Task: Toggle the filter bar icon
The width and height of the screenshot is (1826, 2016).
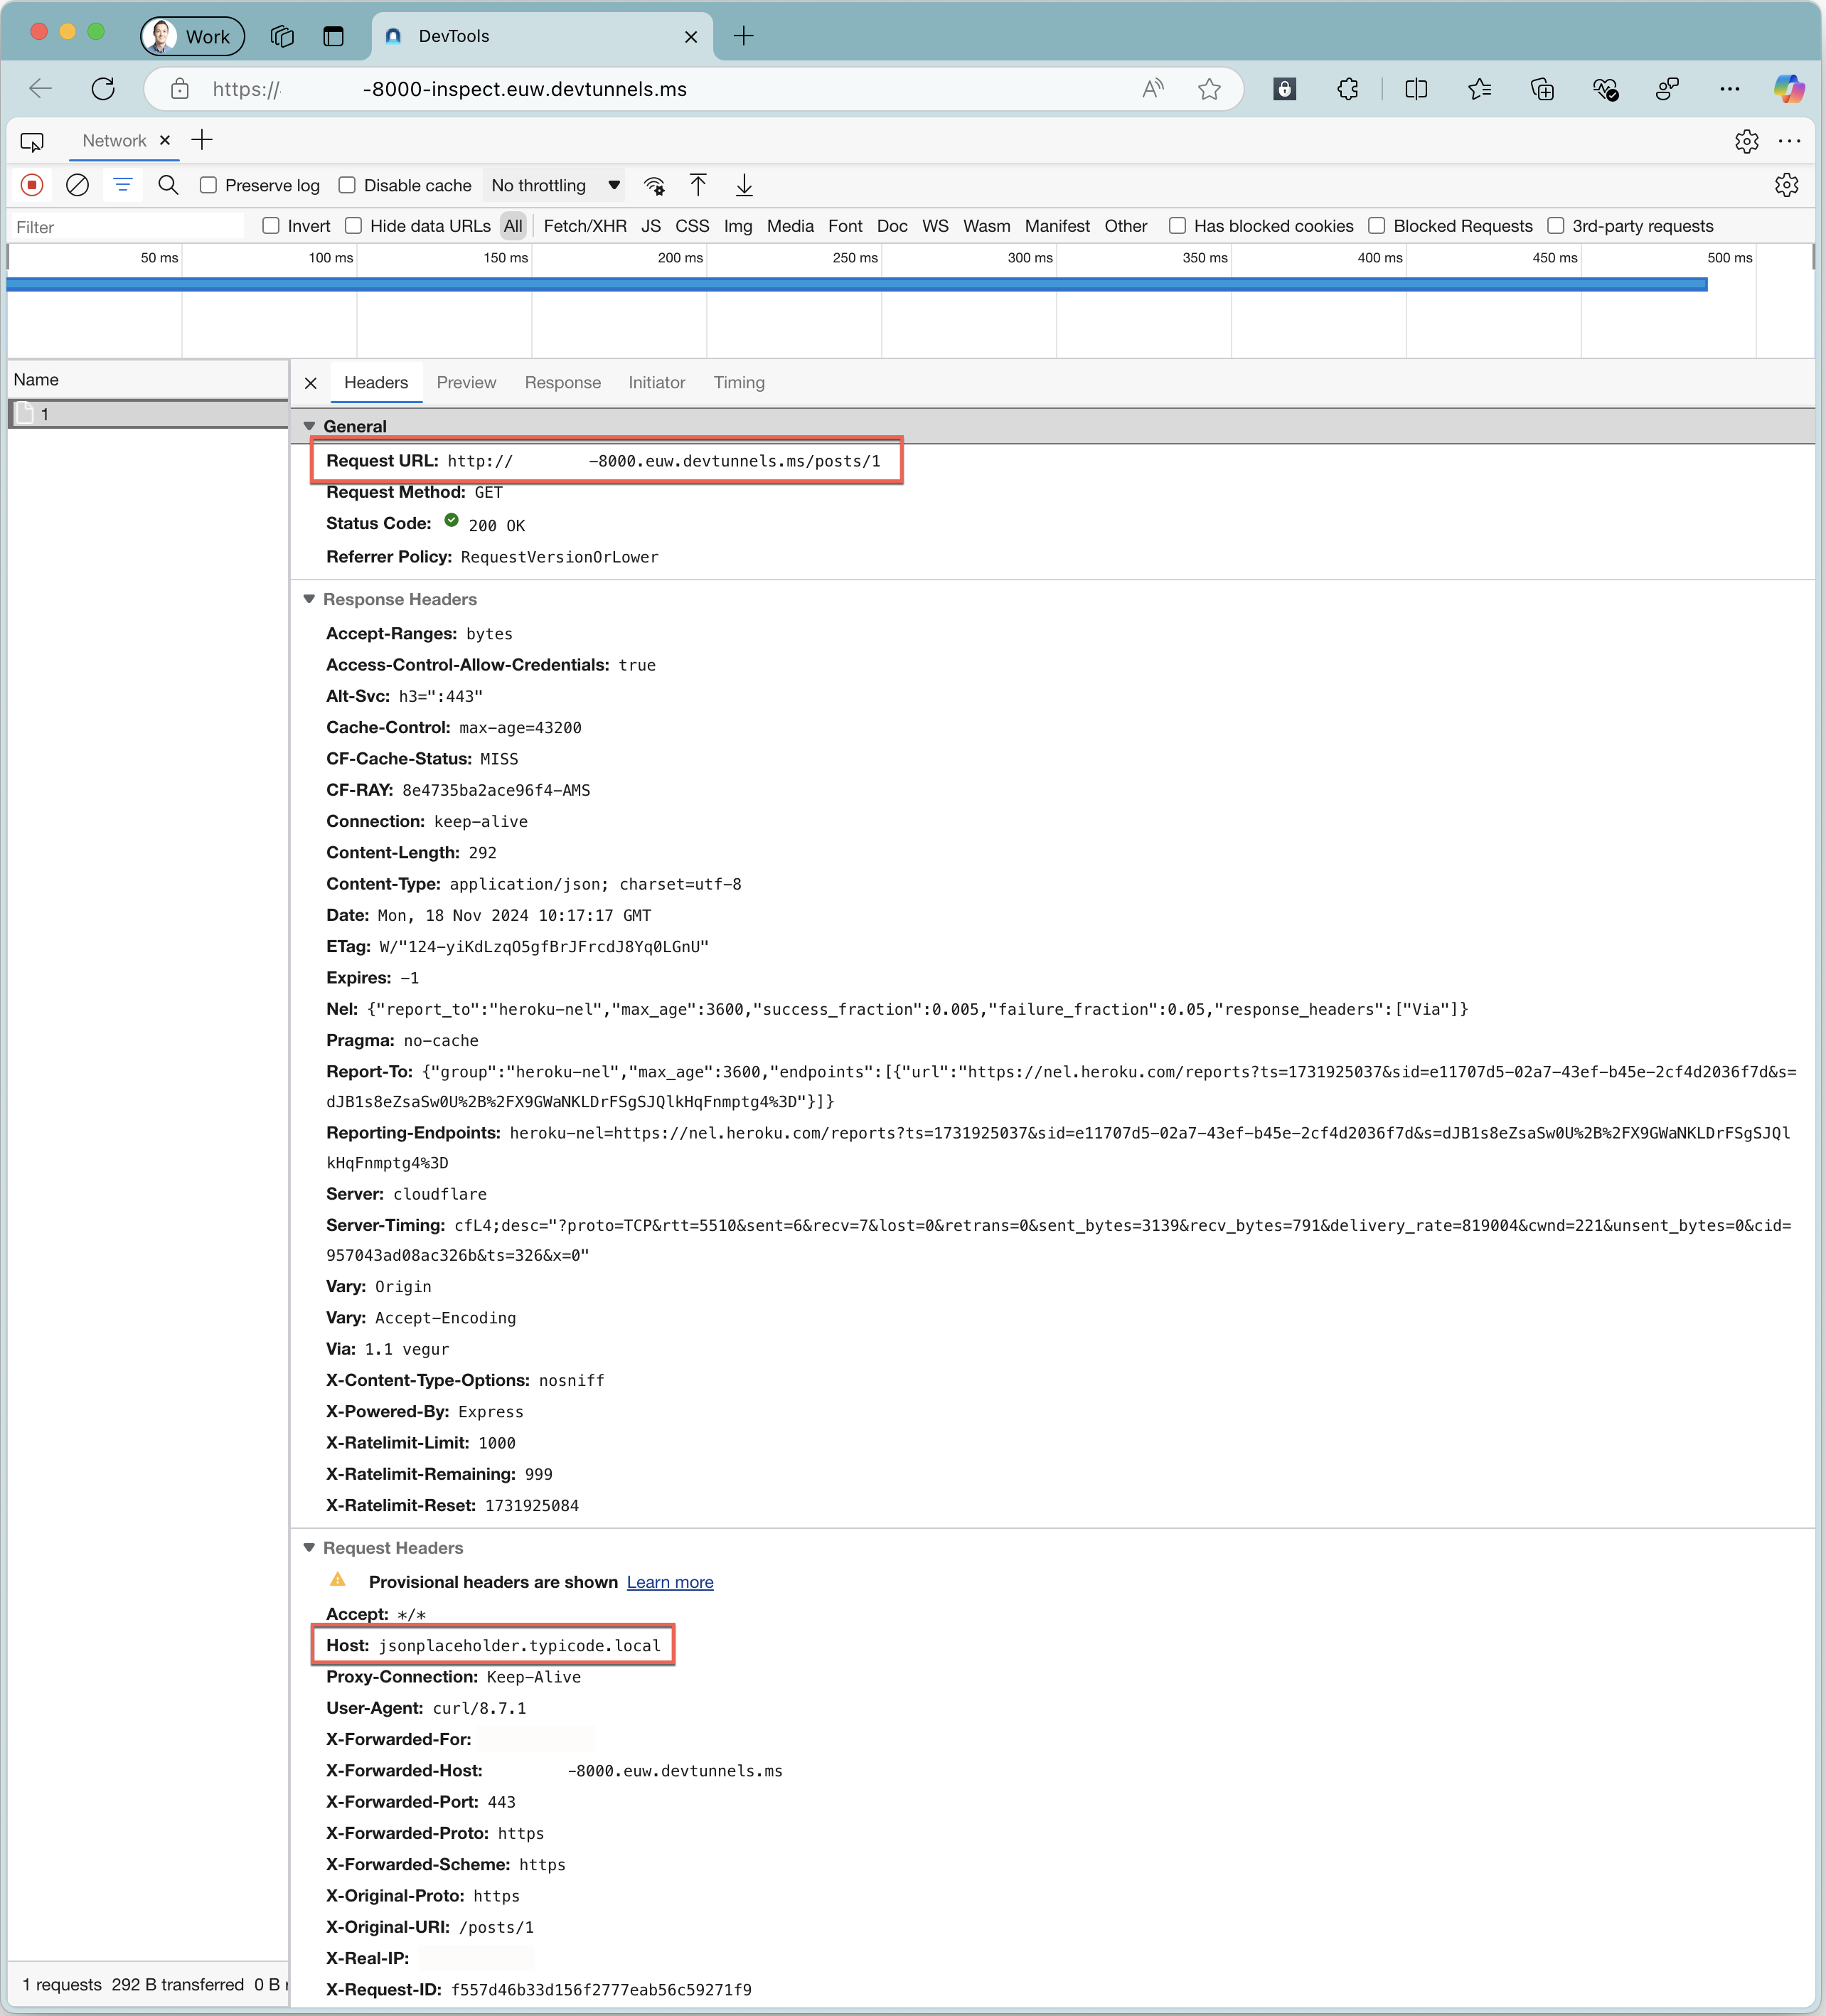Action: click(x=122, y=185)
